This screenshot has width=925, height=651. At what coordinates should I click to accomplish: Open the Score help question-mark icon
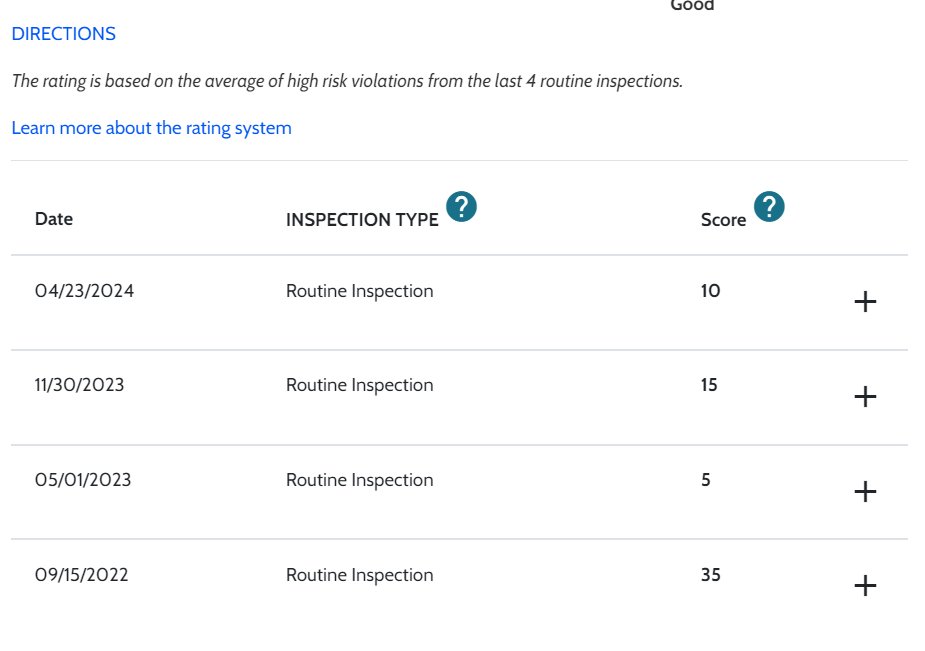[x=769, y=206]
